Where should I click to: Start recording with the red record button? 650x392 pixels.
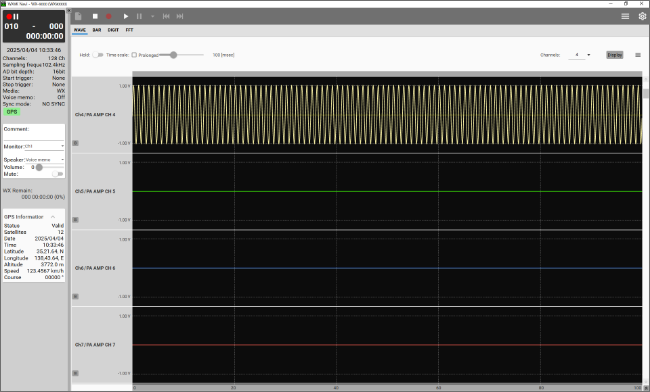point(109,16)
